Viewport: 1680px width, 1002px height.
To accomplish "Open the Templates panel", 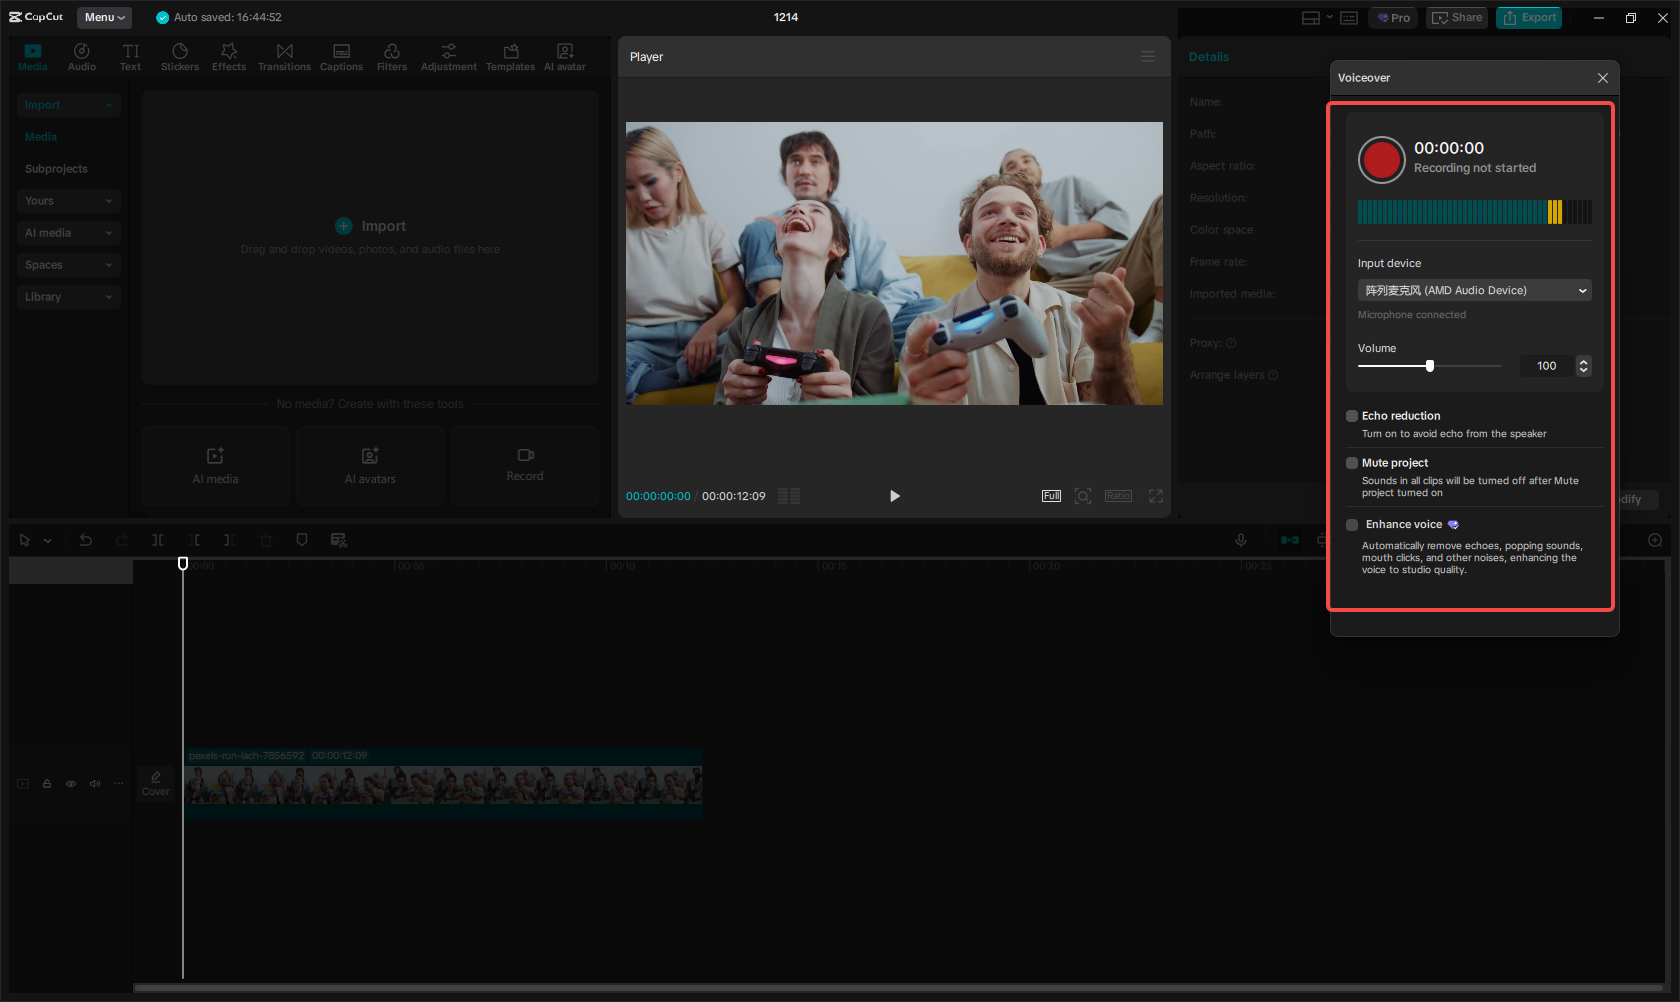I will 510,56.
